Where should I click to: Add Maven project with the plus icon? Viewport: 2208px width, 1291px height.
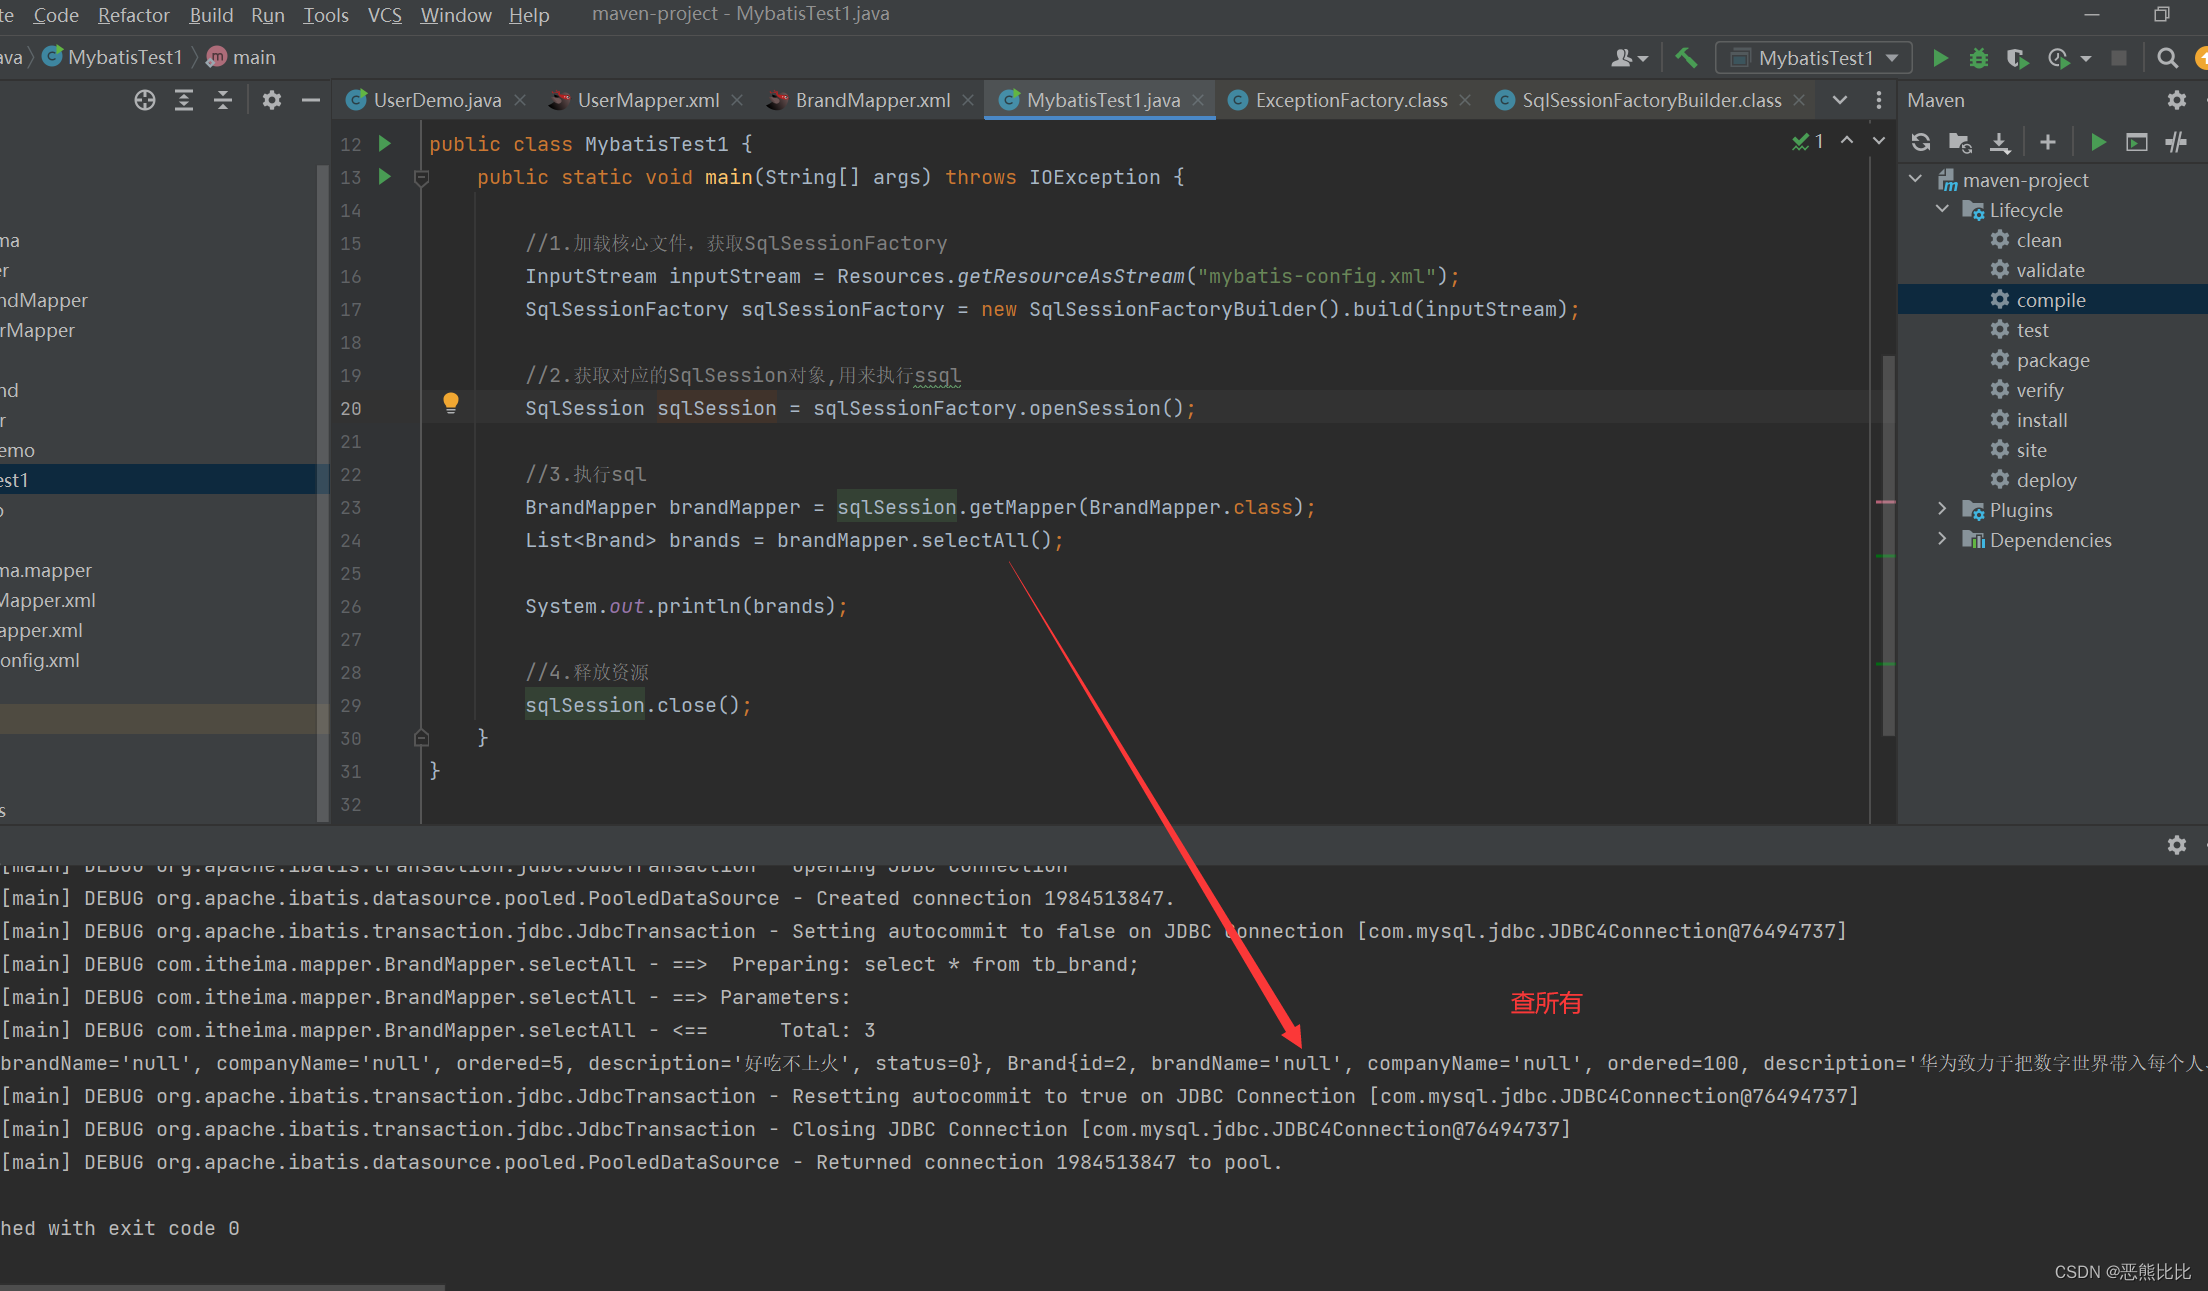tap(2048, 142)
